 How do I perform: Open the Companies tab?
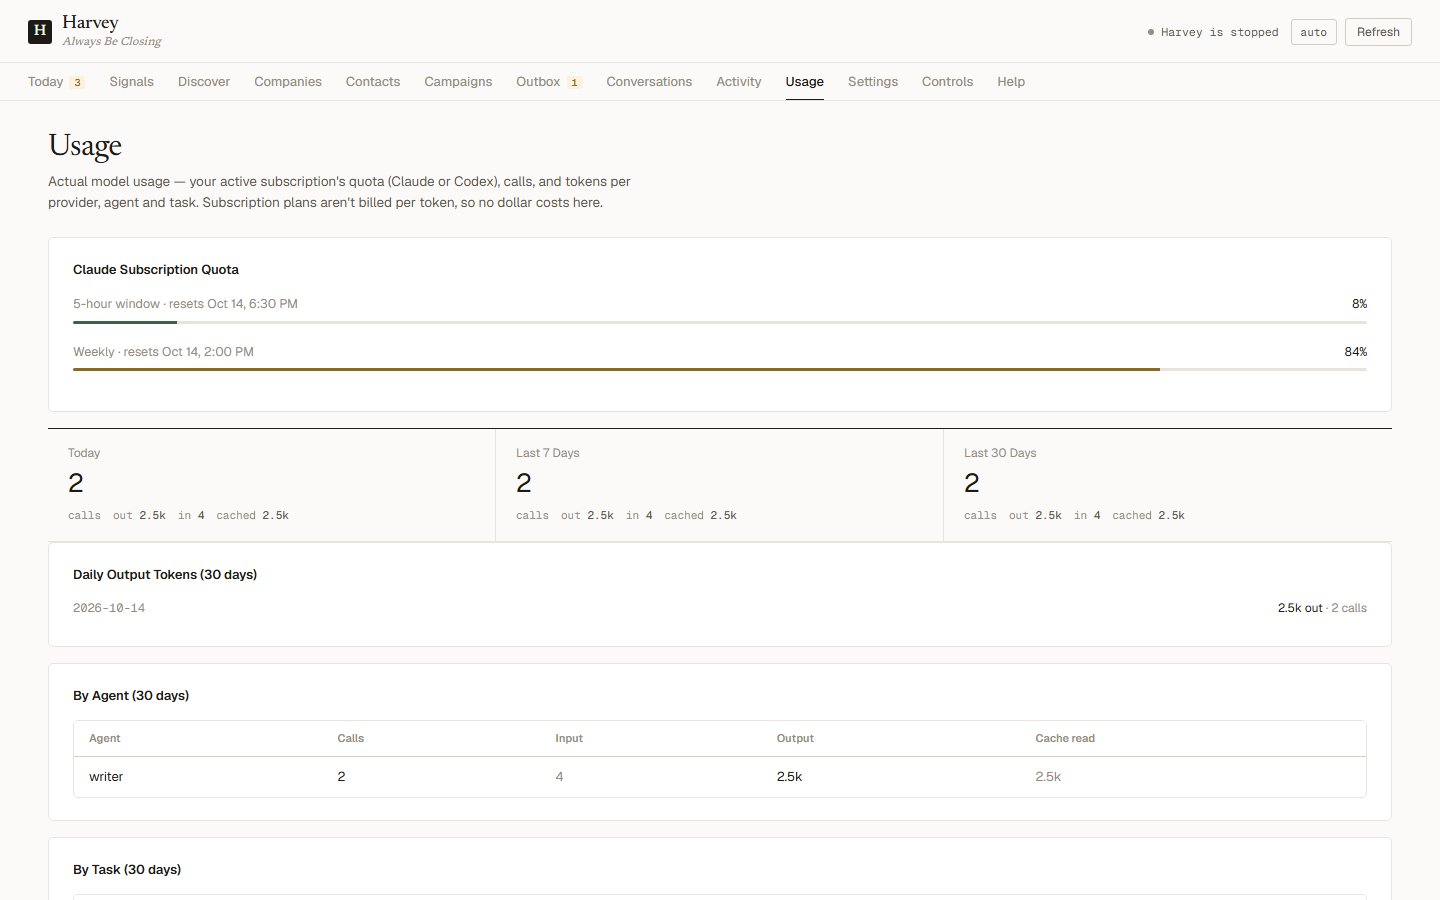[x=288, y=82]
